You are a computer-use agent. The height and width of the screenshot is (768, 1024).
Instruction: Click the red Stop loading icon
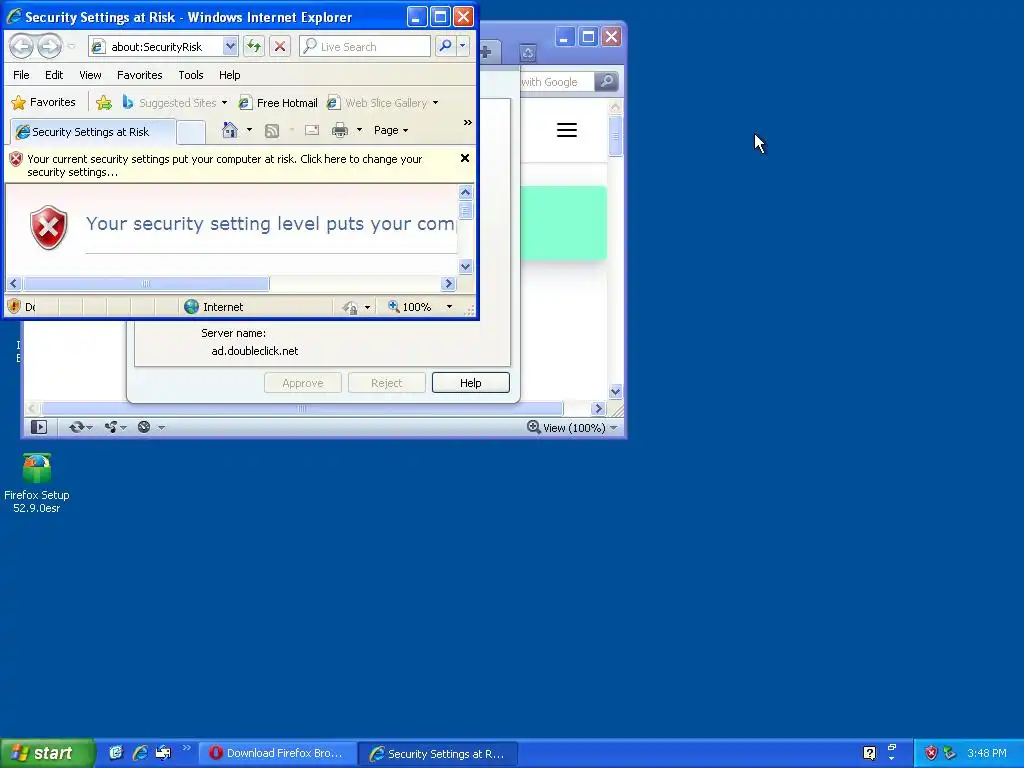[280, 46]
